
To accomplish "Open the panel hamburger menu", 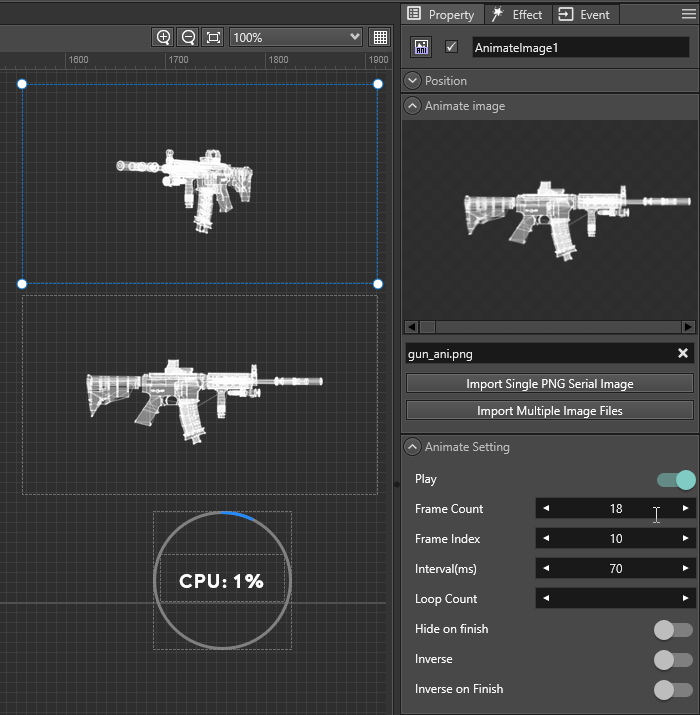I will tap(687, 14).
